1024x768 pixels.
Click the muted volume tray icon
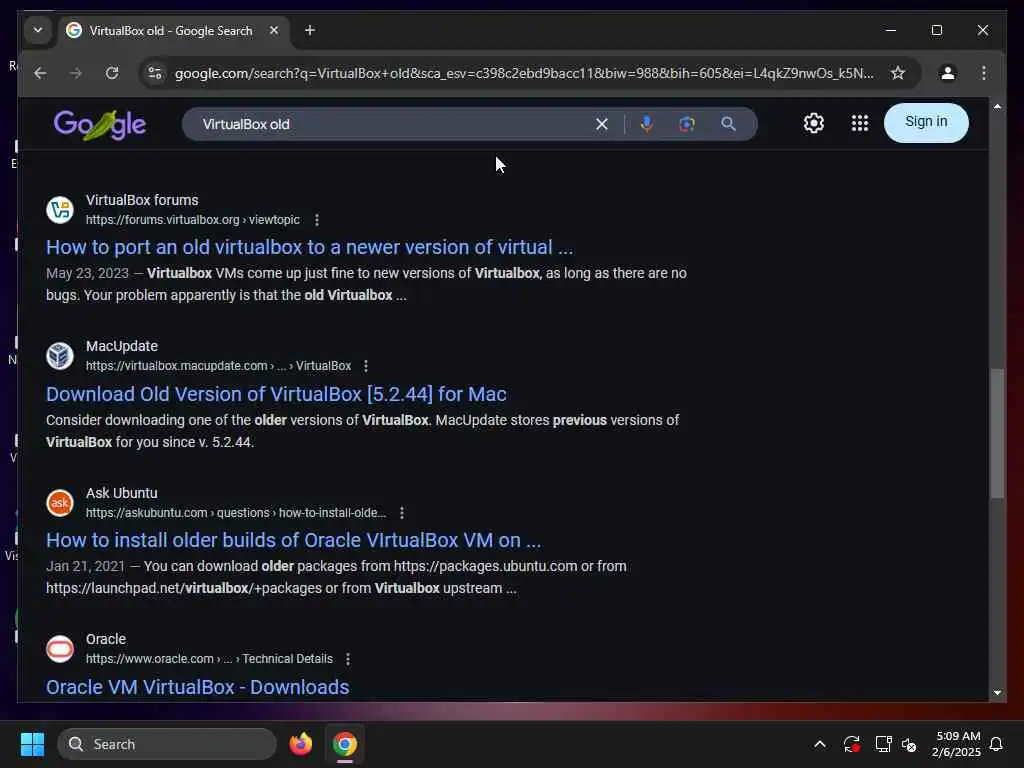[908, 744]
